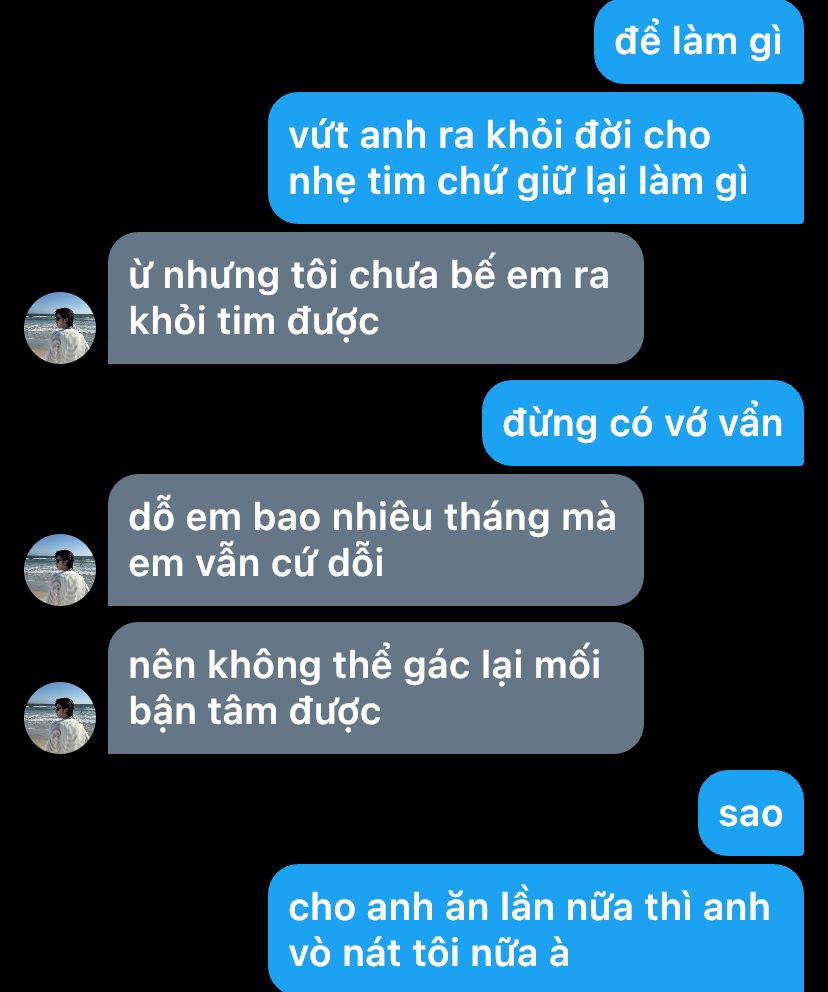
Task: Tap the text line 'bận tâm được'
Action: (x=254, y=712)
